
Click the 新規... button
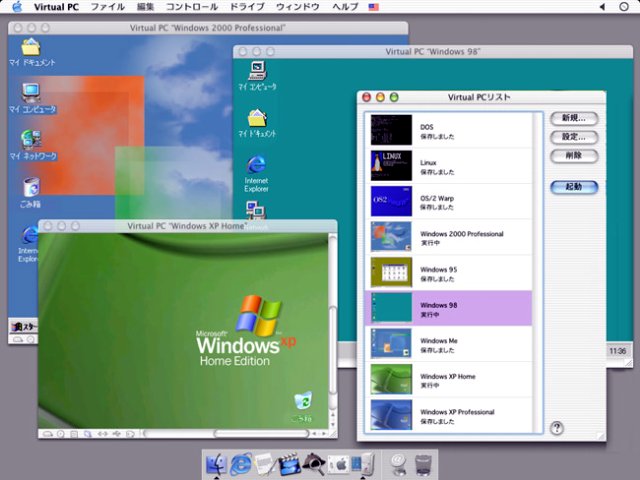[573, 118]
